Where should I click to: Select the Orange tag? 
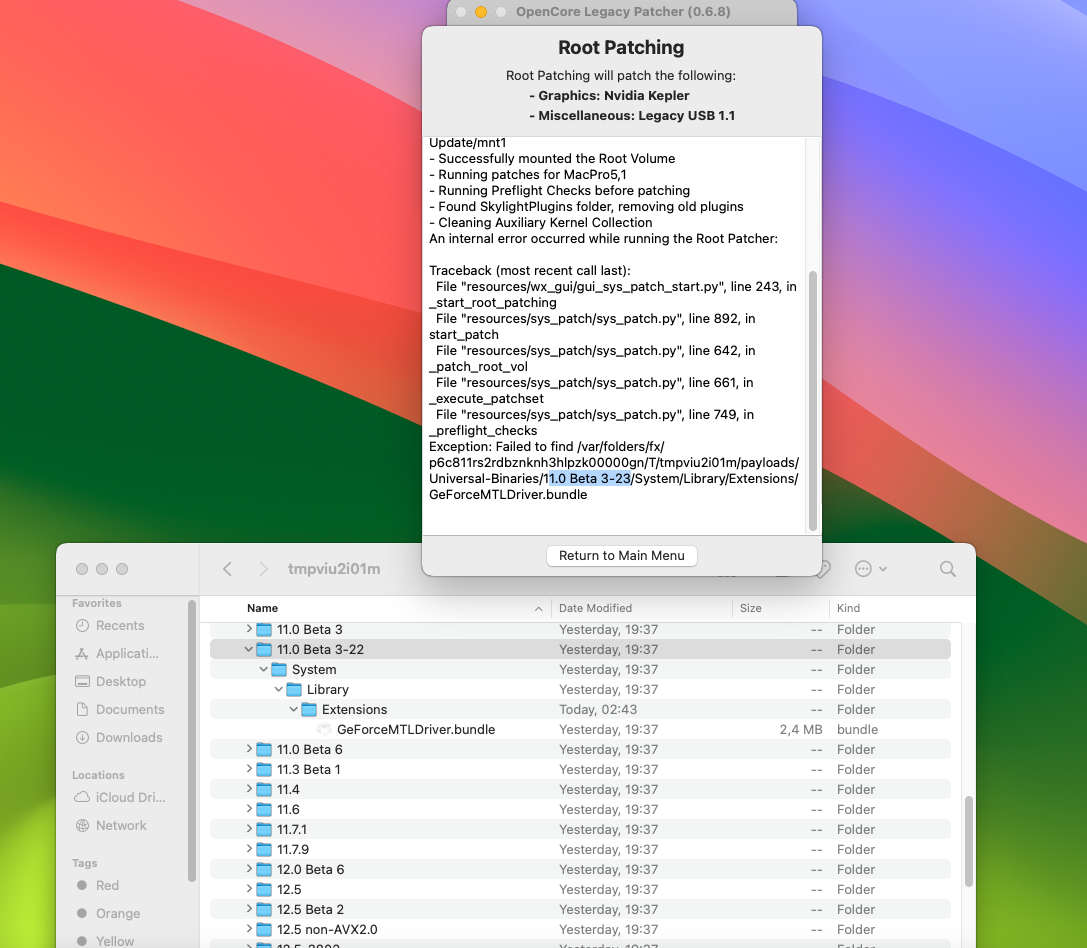117,913
